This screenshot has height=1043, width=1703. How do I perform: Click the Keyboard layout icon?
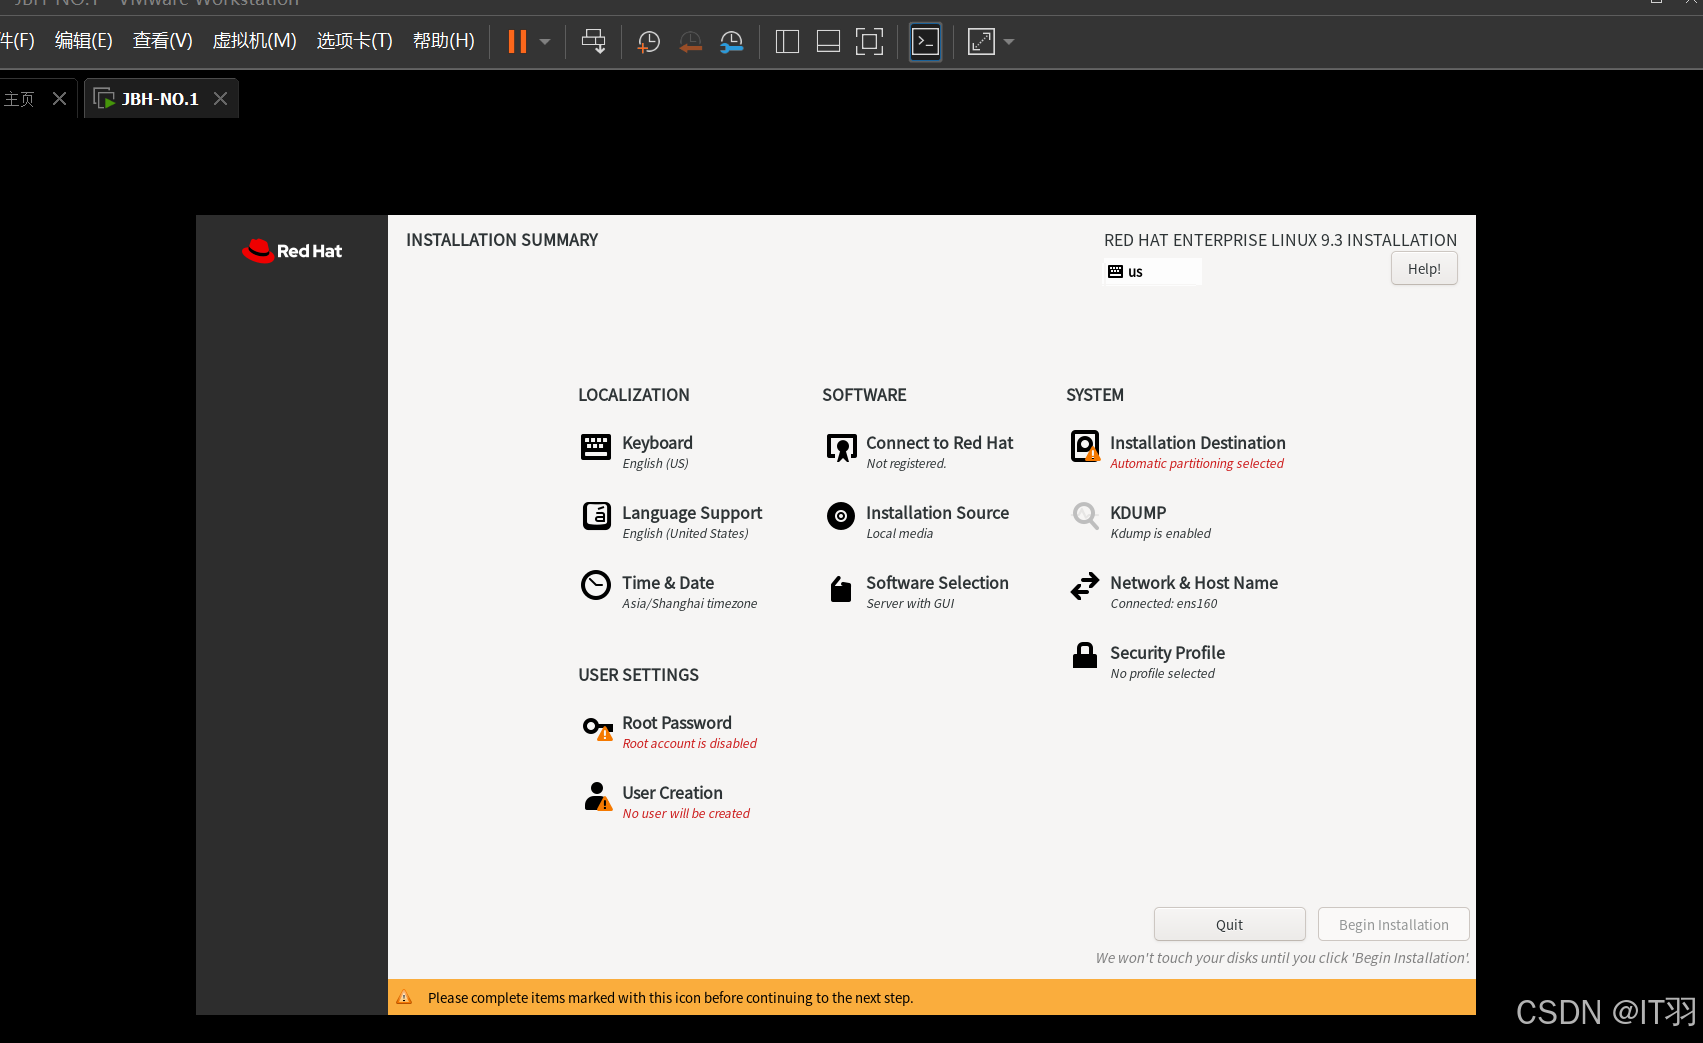click(x=596, y=447)
